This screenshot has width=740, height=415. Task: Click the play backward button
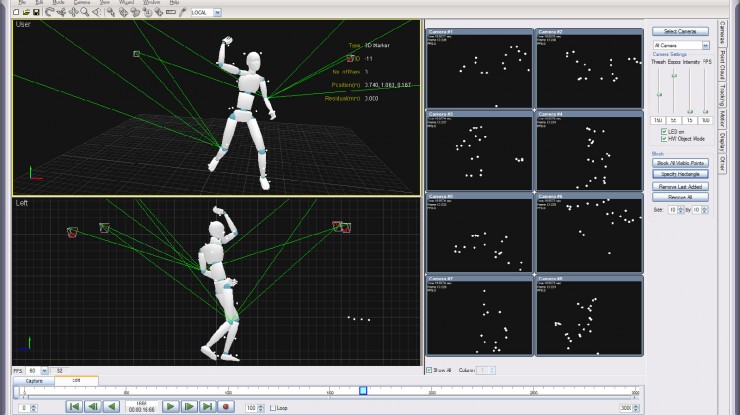[111, 407]
